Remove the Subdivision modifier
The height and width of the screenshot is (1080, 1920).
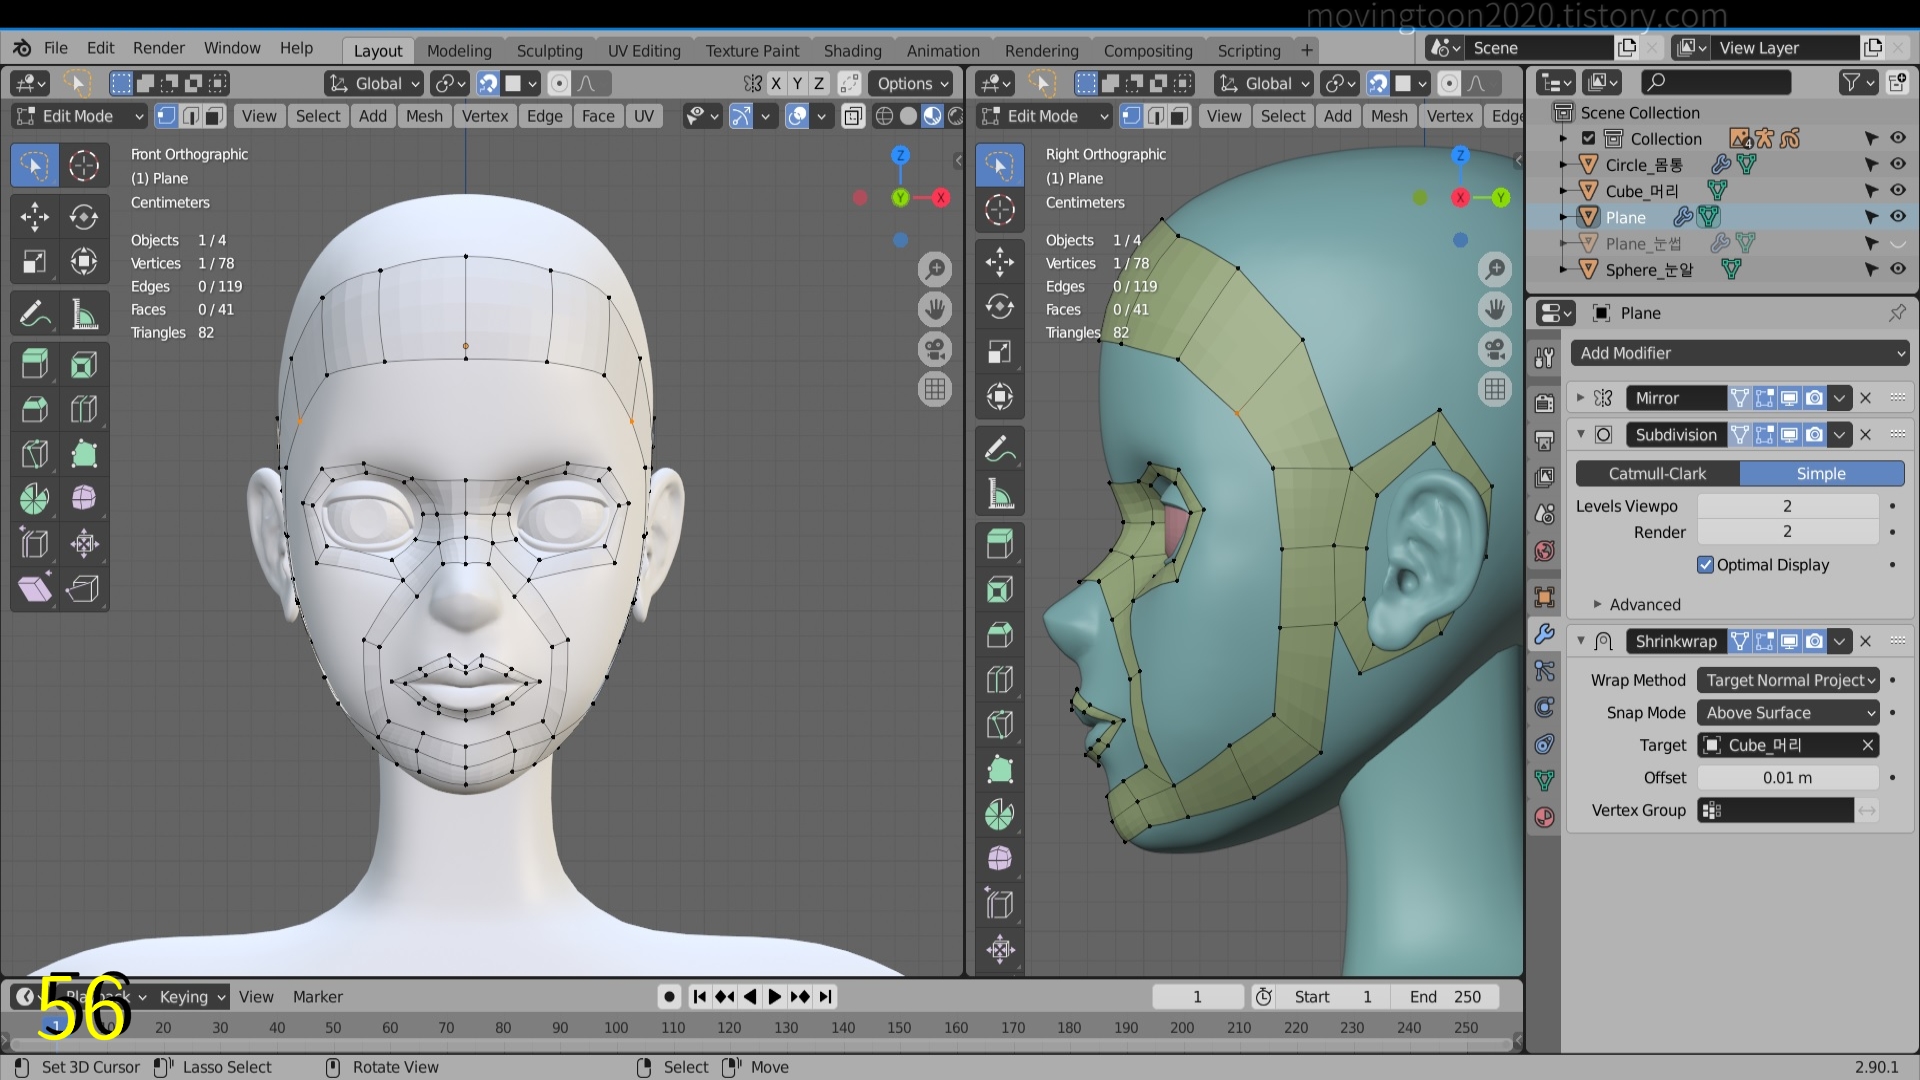click(x=1865, y=435)
